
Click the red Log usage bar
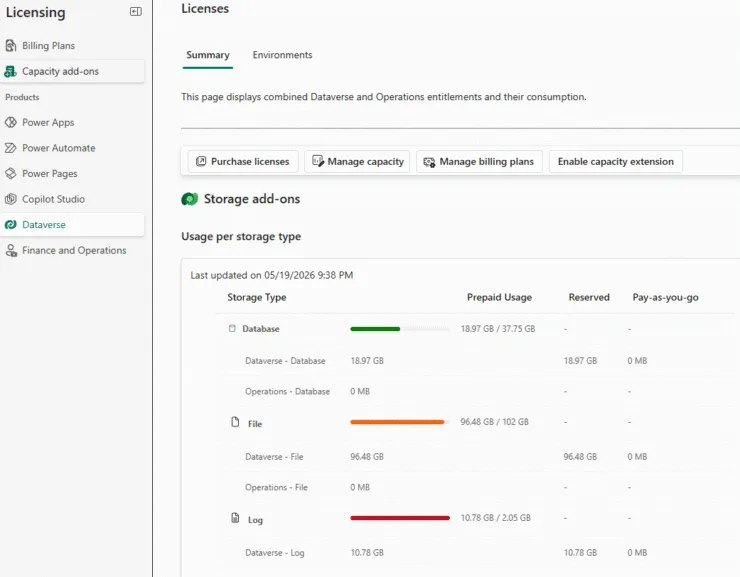pos(400,518)
